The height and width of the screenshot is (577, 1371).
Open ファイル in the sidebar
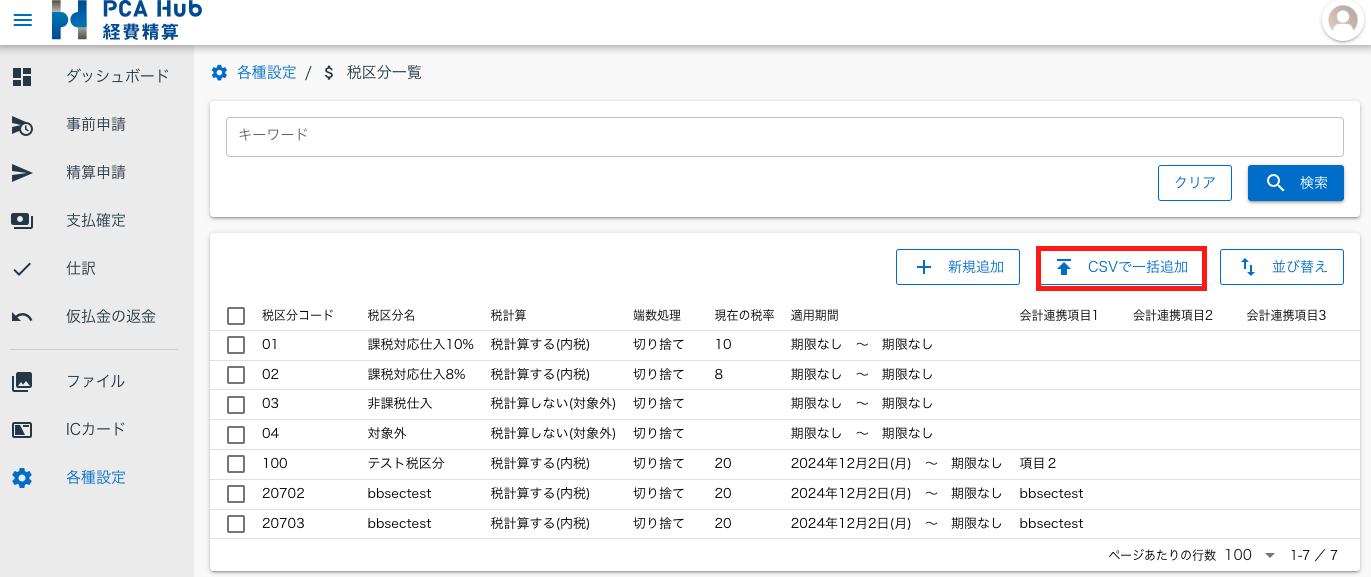pos(97,381)
